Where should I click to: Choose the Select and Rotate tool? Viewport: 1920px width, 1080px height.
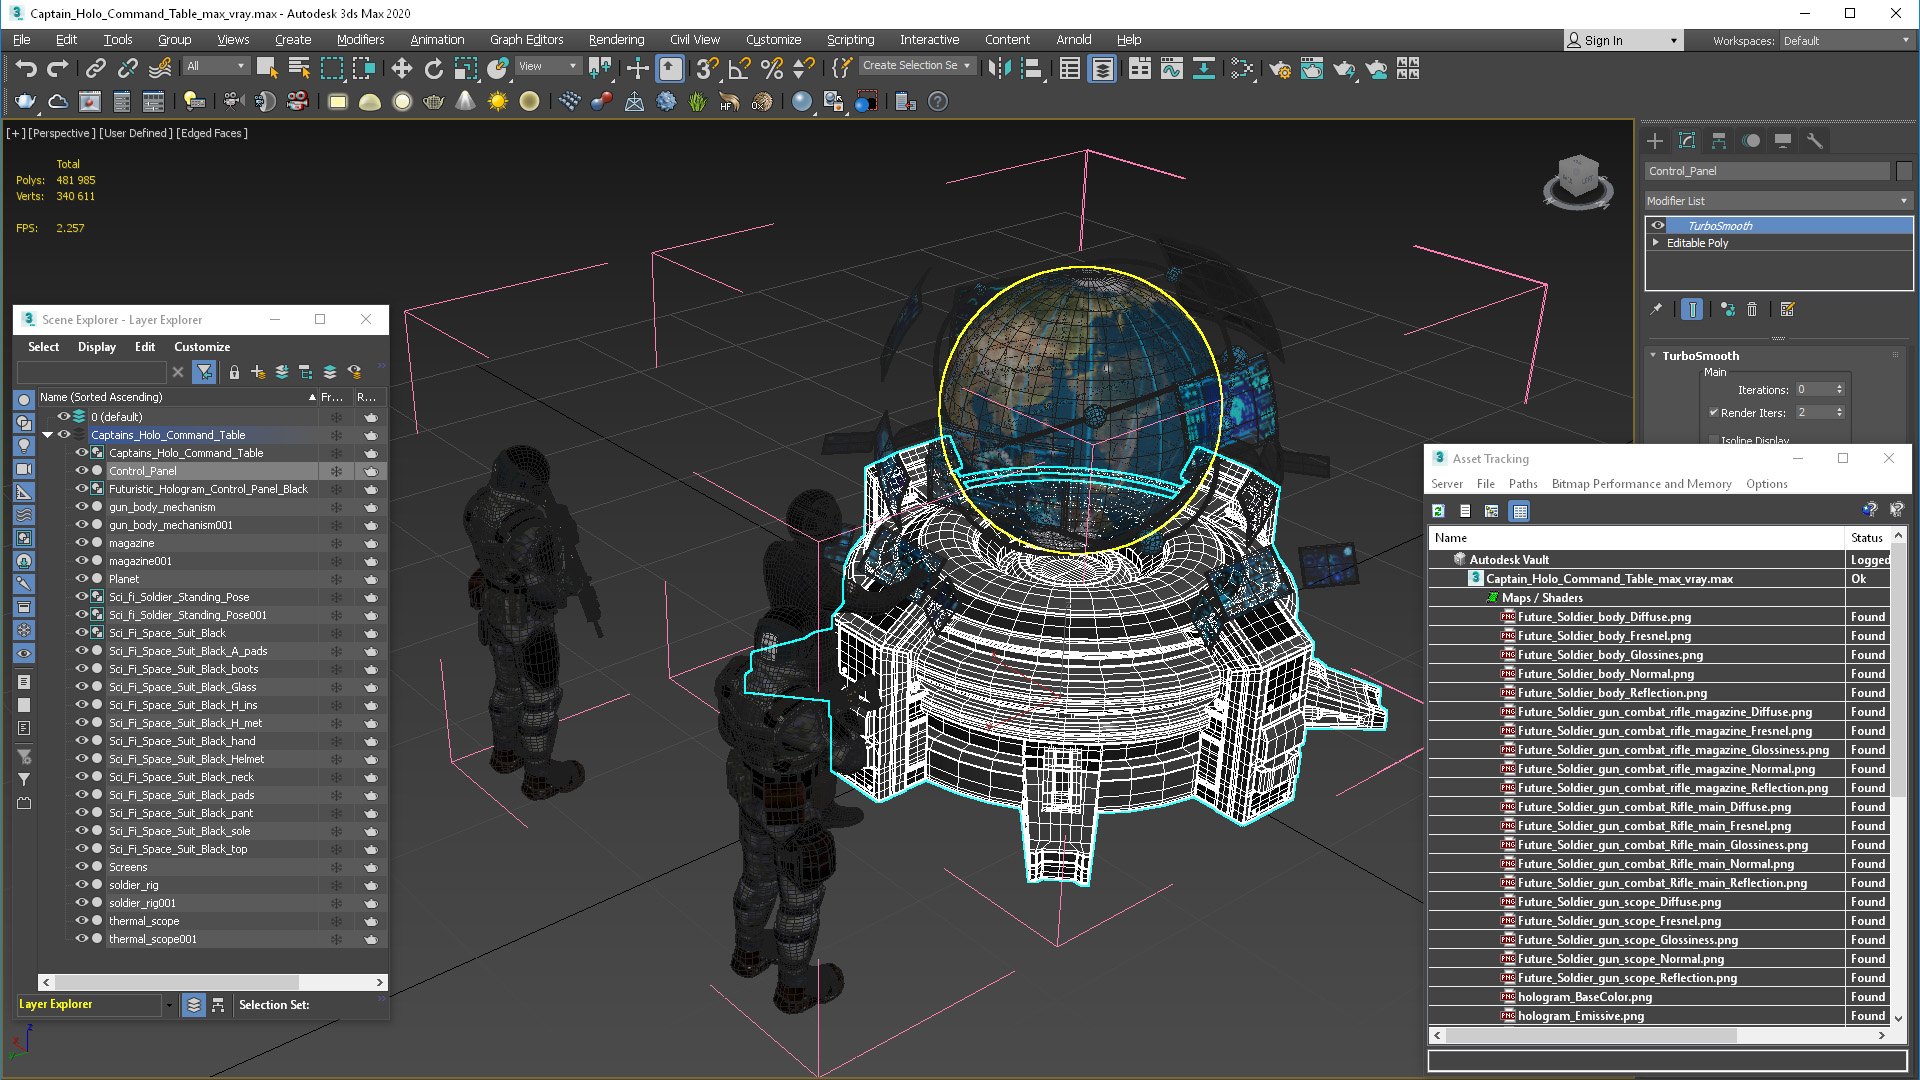[433, 68]
